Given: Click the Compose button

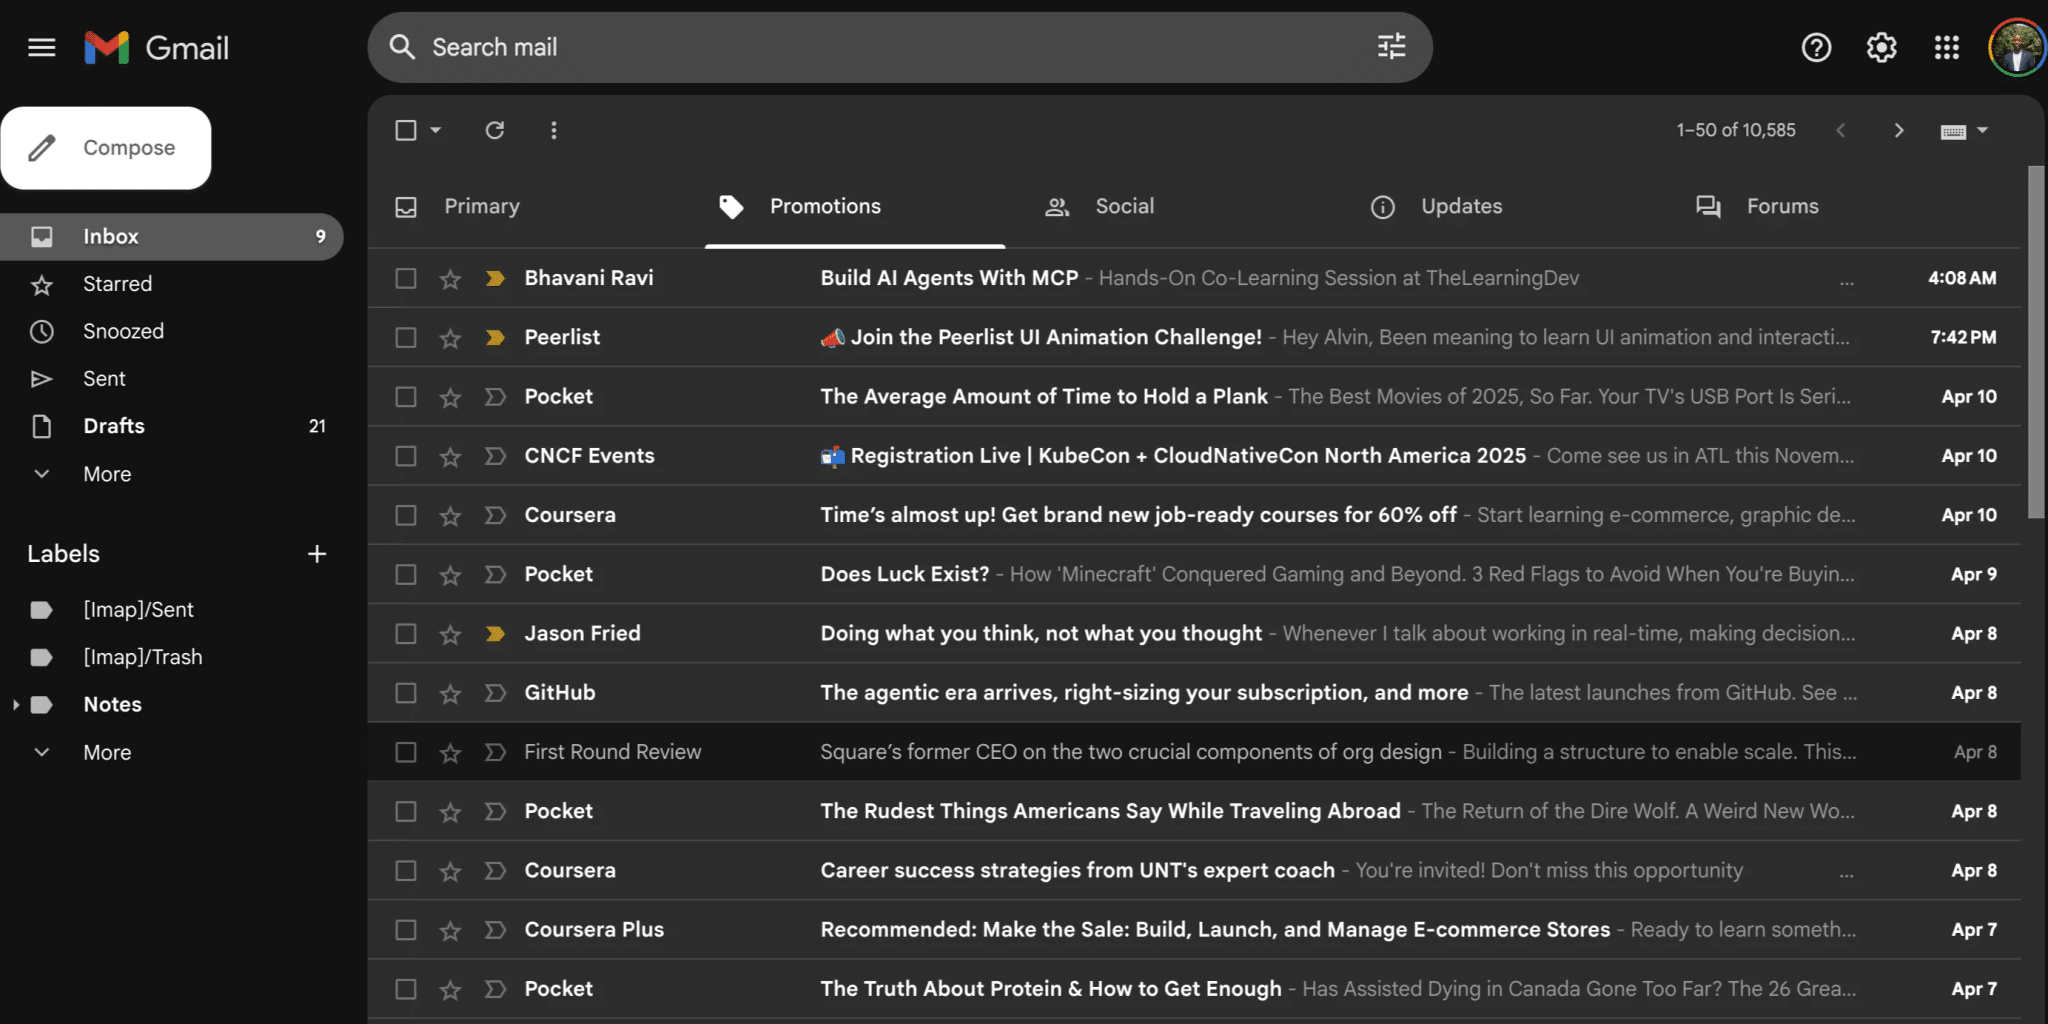Looking at the screenshot, I should pyautogui.click(x=106, y=147).
